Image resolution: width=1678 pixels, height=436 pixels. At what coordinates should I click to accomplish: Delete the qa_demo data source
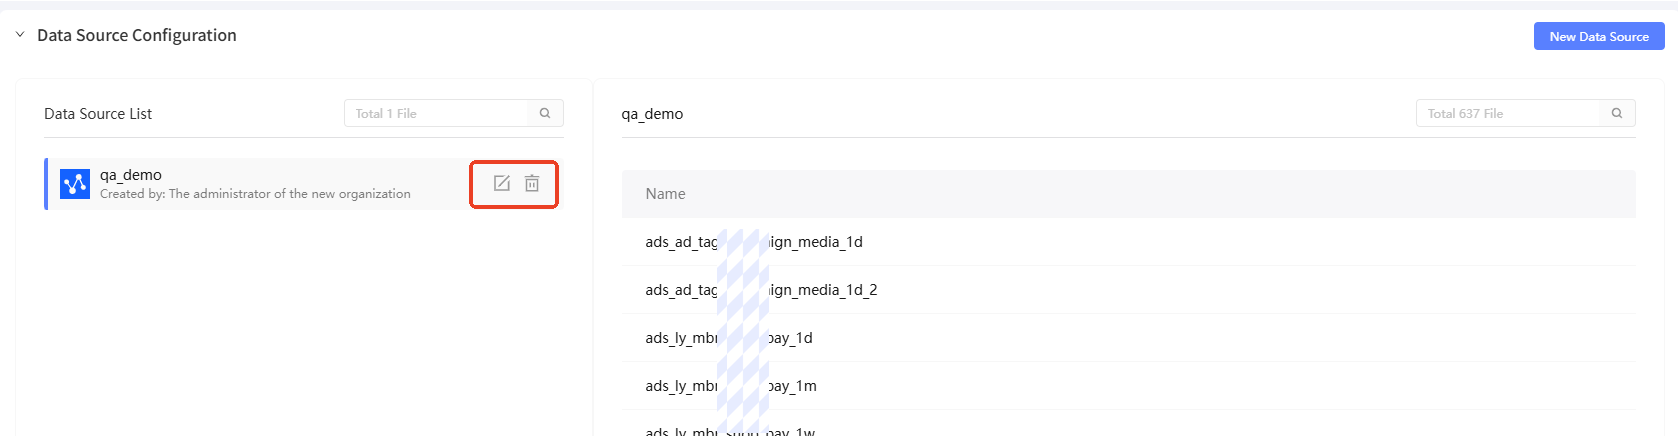pyautogui.click(x=532, y=183)
